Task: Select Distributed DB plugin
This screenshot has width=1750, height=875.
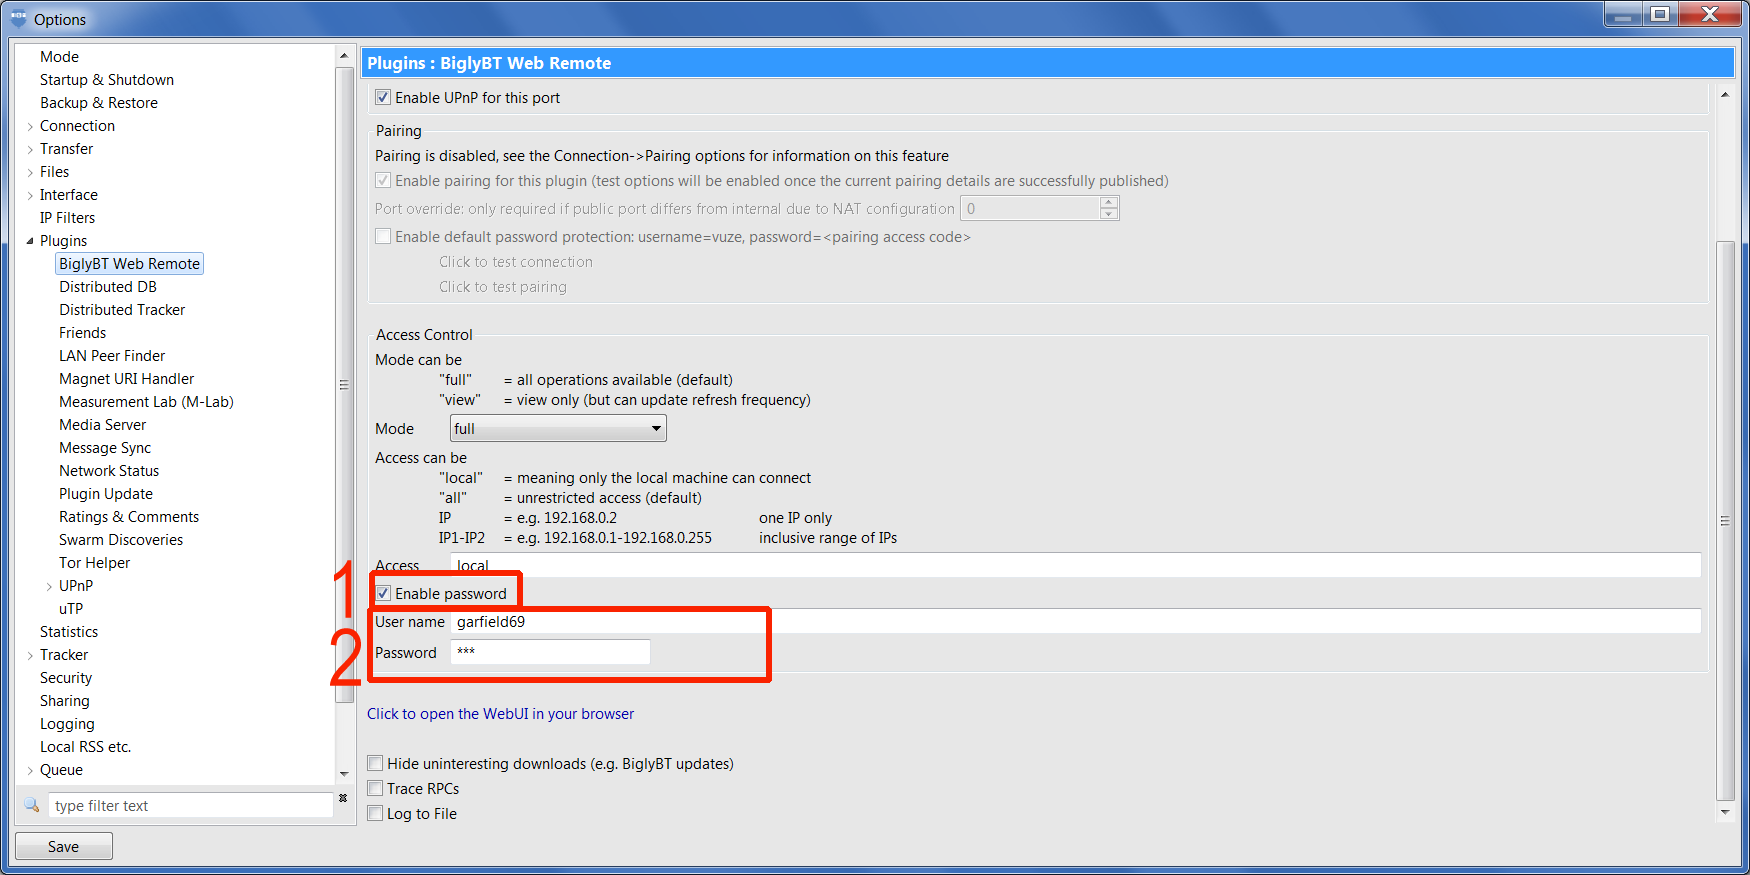Action: pos(108,287)
